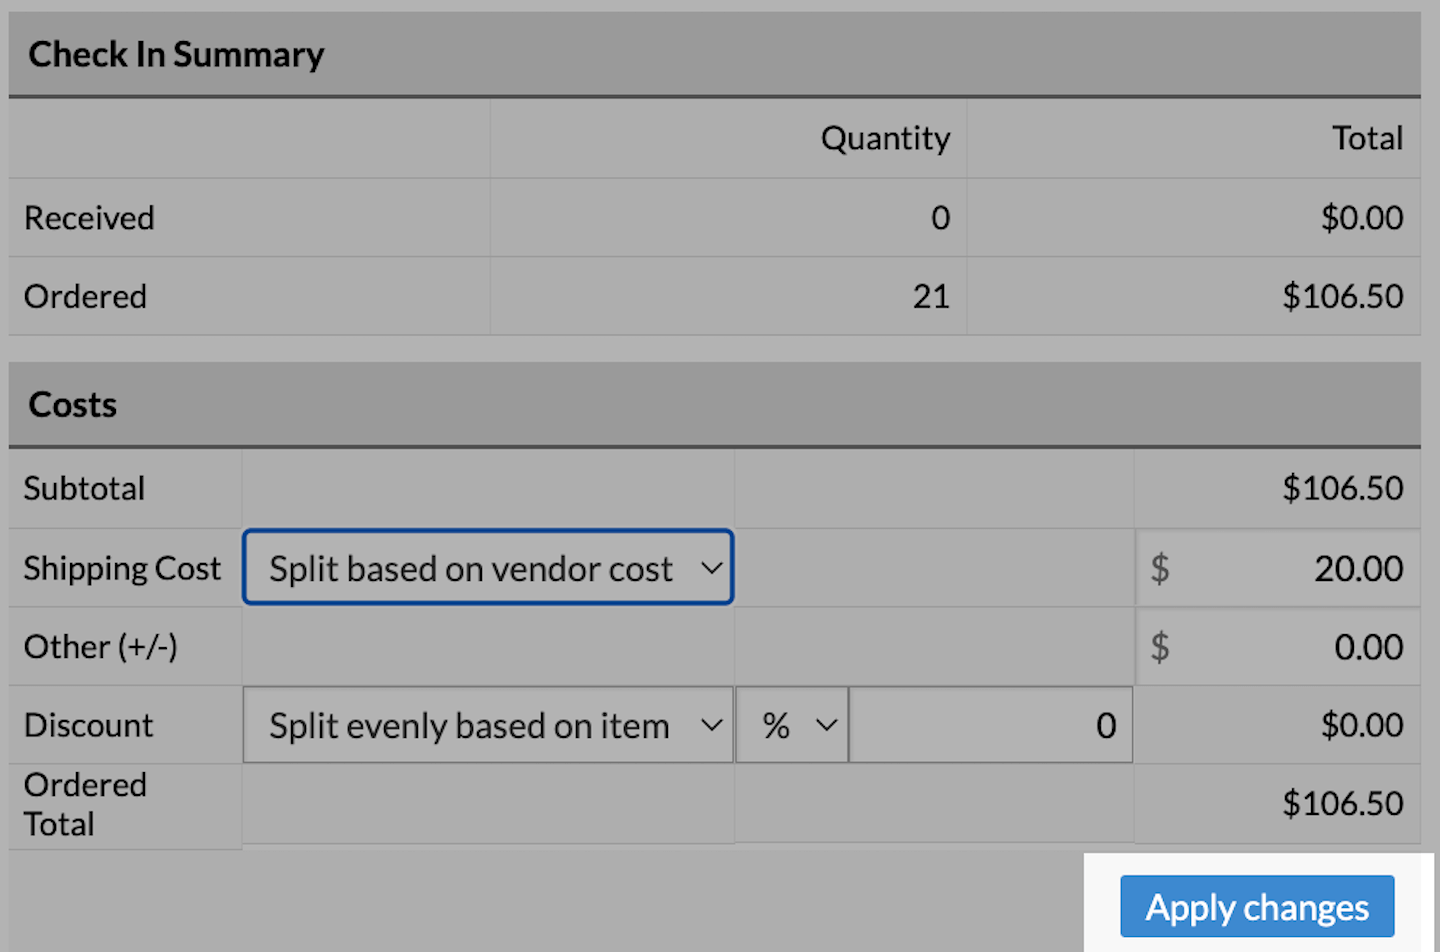
Task: Open the Shipping Cost split method dropdown
Action: [488, 568]
